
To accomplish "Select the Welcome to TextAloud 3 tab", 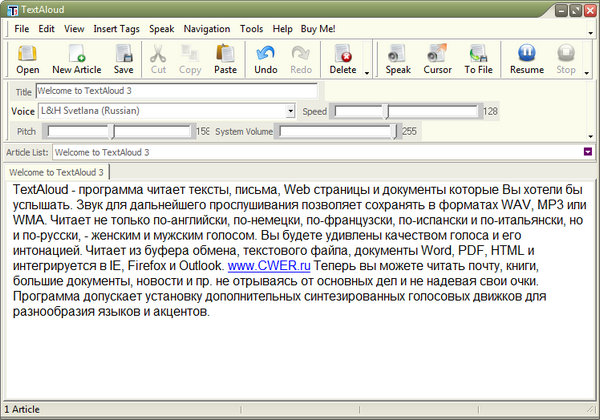I will (56, 172).
